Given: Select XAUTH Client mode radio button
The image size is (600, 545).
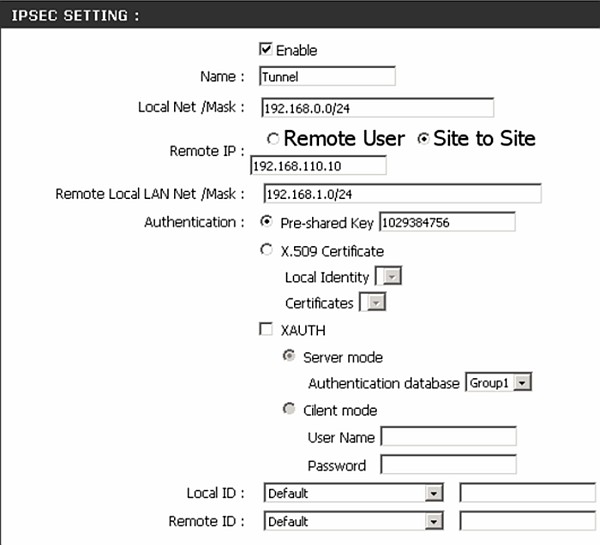Looking at the screenshot, I should click(x=290, y=409).
